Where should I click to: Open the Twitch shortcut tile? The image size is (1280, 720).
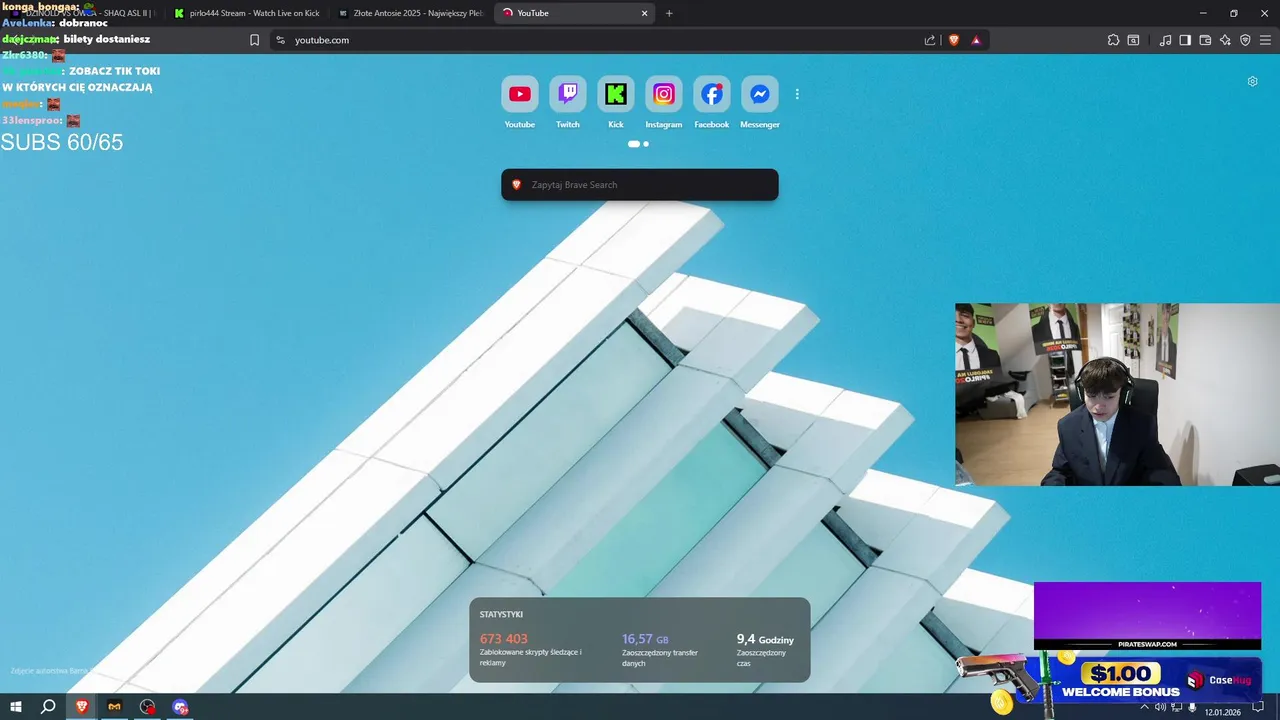pos(568,102)
